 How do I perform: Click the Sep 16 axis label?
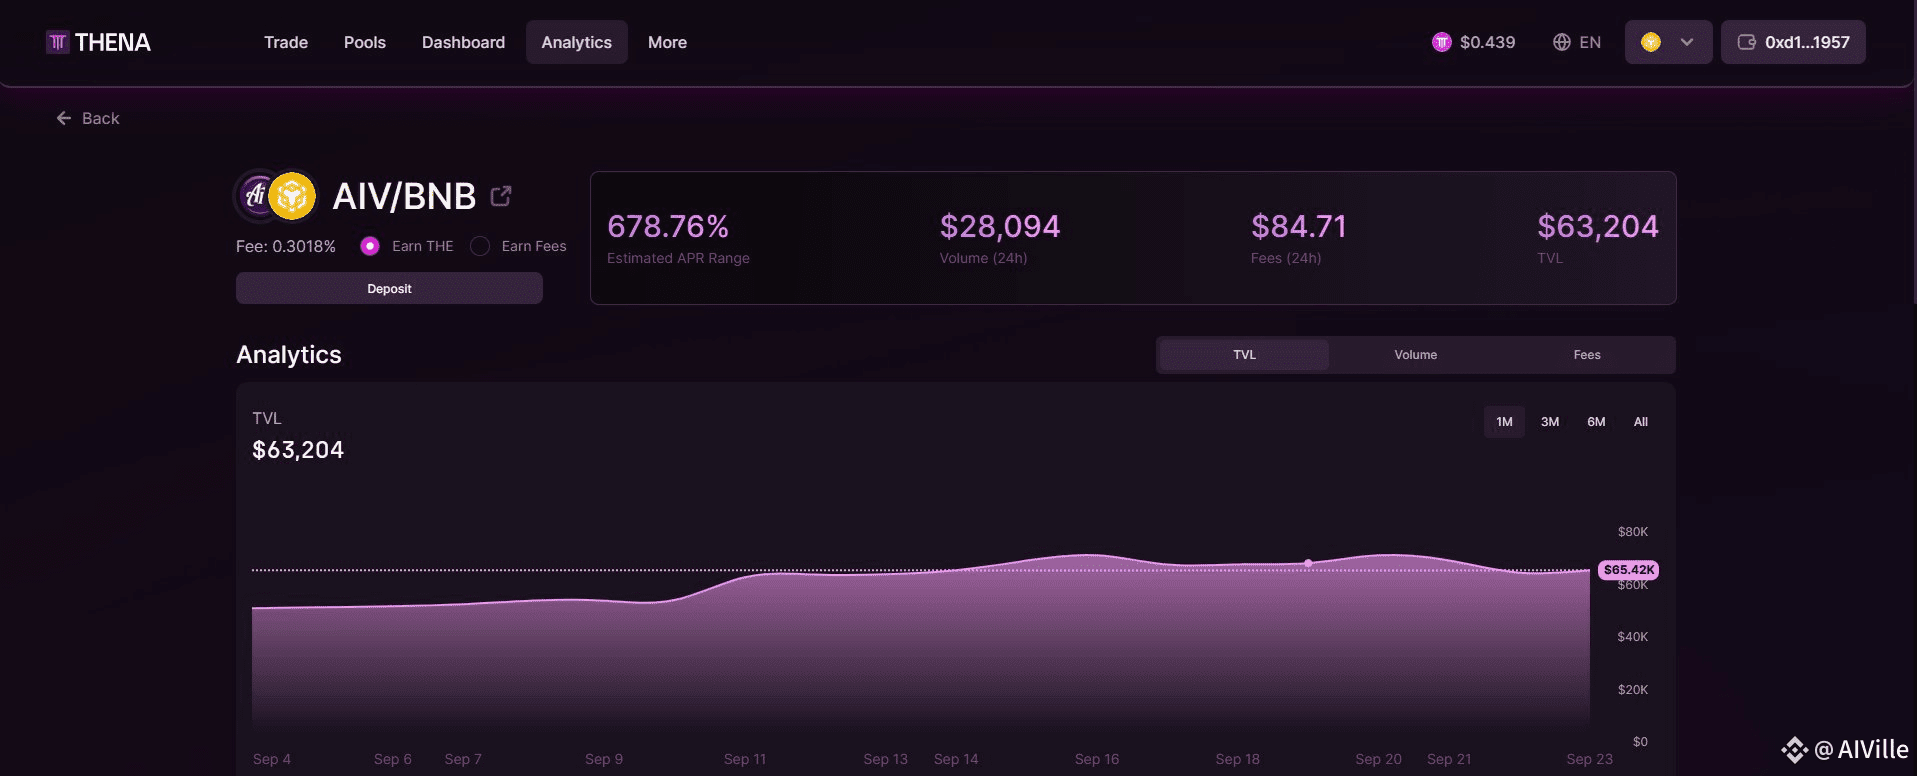point(1097,759)
